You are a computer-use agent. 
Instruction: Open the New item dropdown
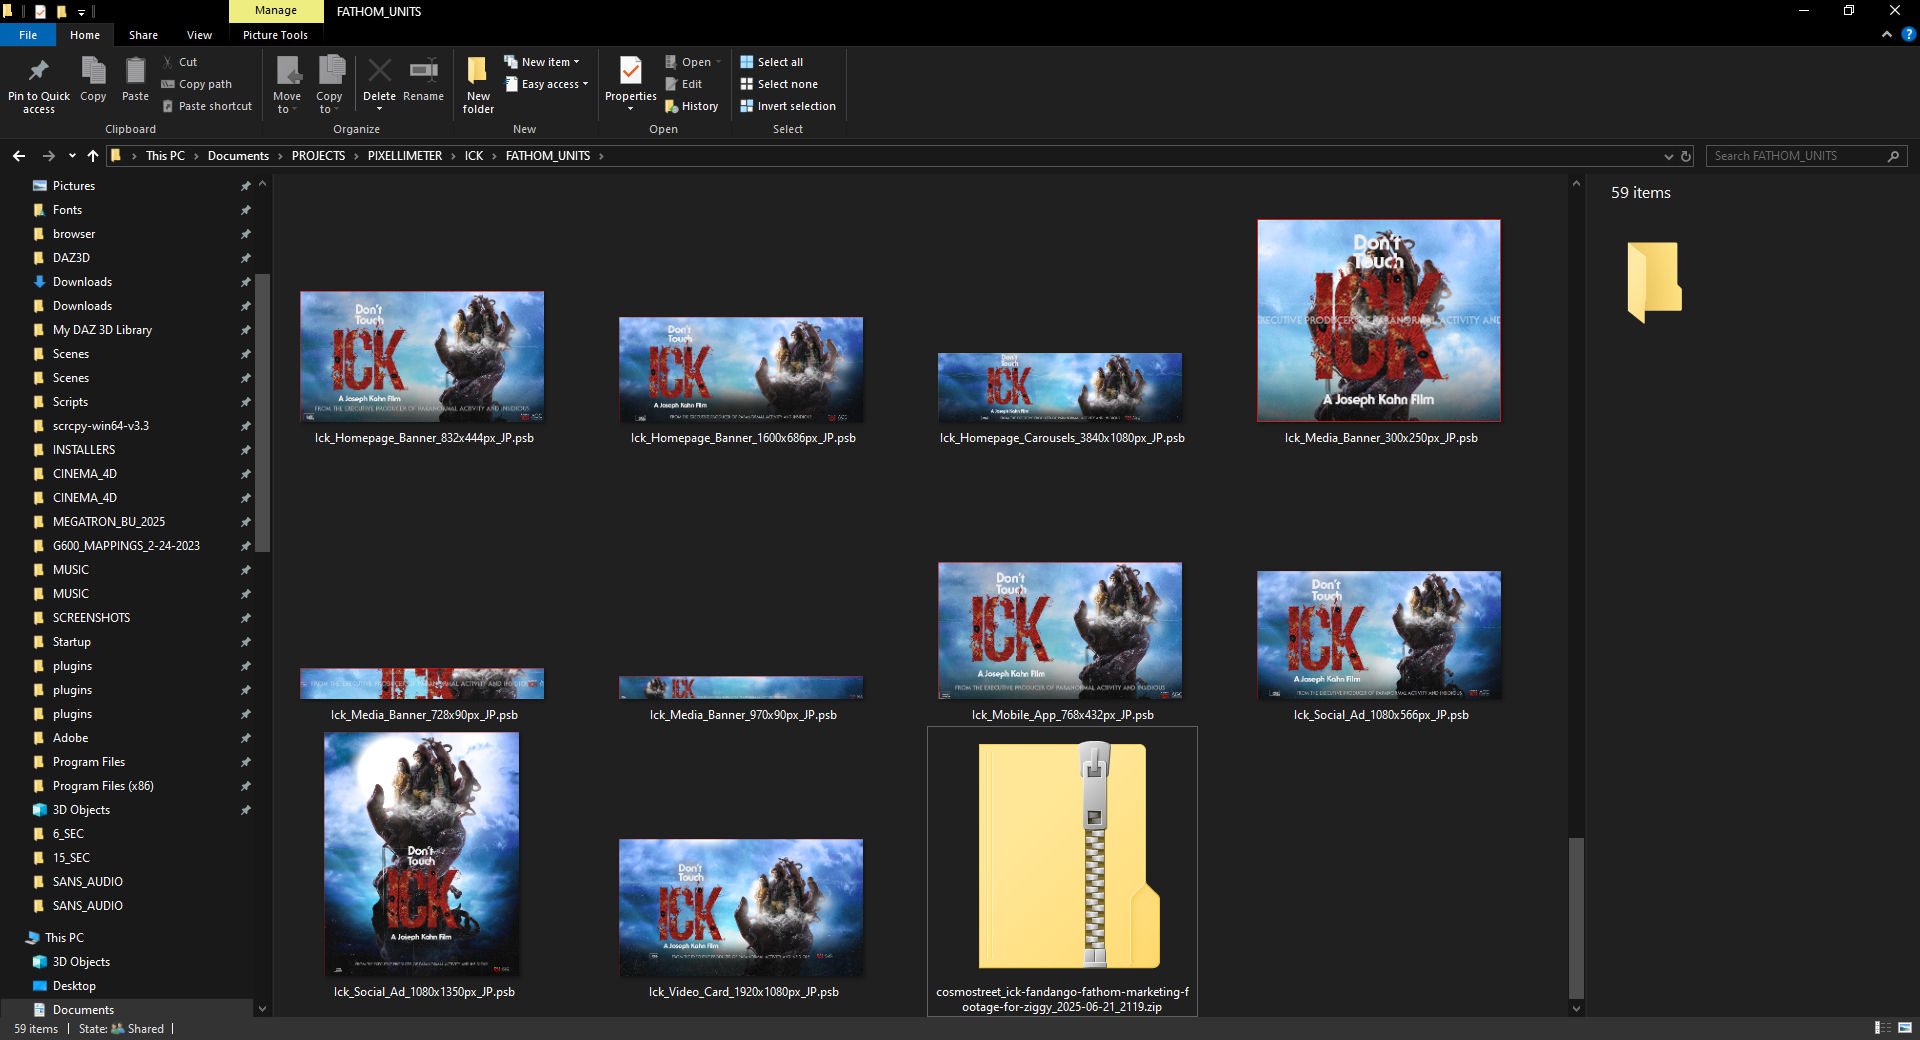[542, 62]
